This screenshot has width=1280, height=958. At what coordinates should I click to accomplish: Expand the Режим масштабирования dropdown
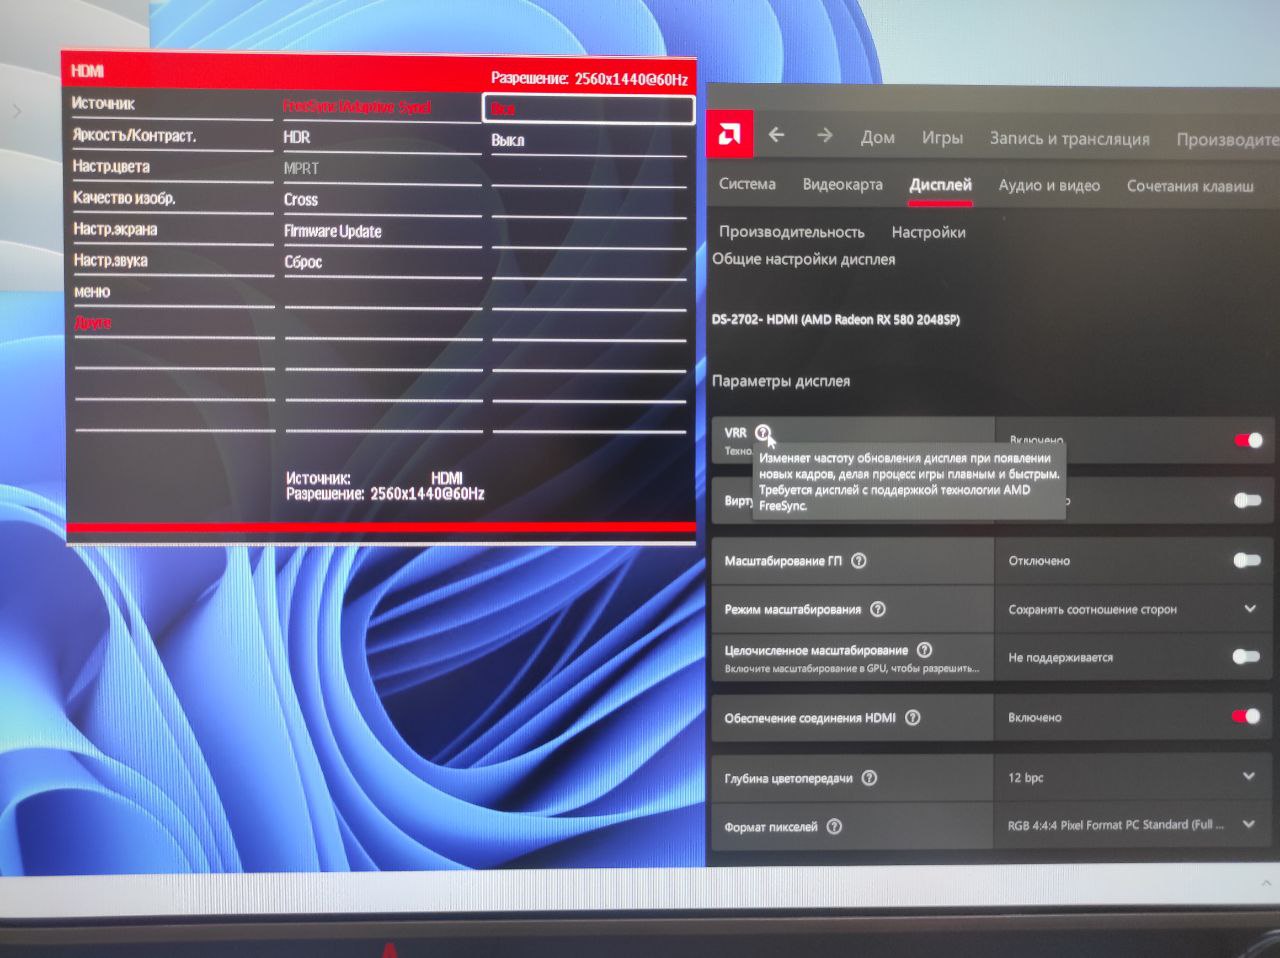[1250, 608]
